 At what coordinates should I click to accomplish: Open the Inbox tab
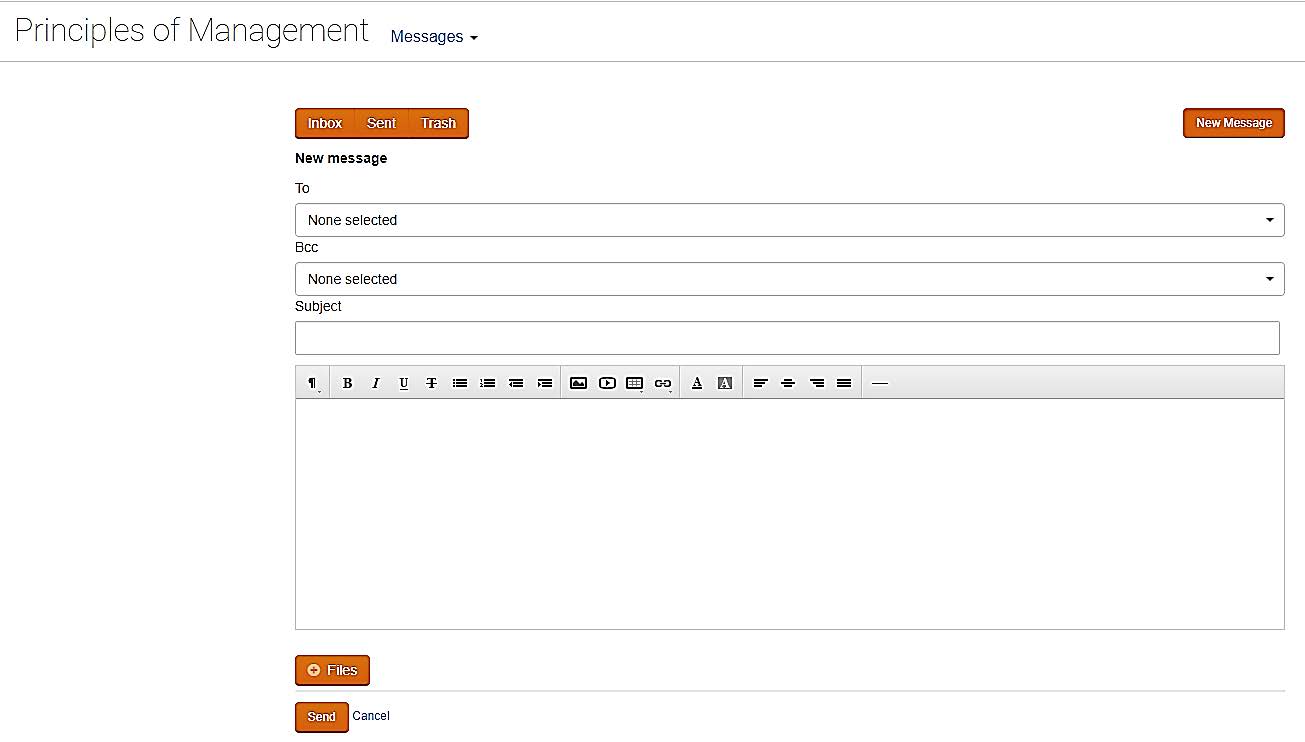click(x=325, y=123)
